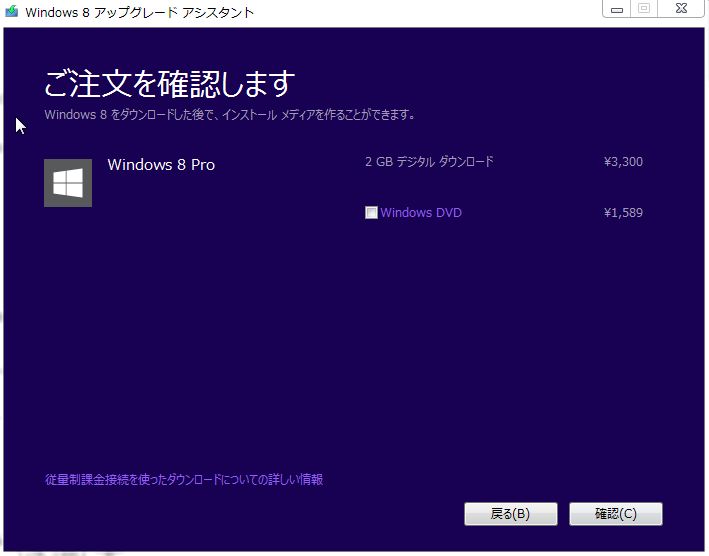
Task: Click the install media subtitle text
Action: (230, 115)
